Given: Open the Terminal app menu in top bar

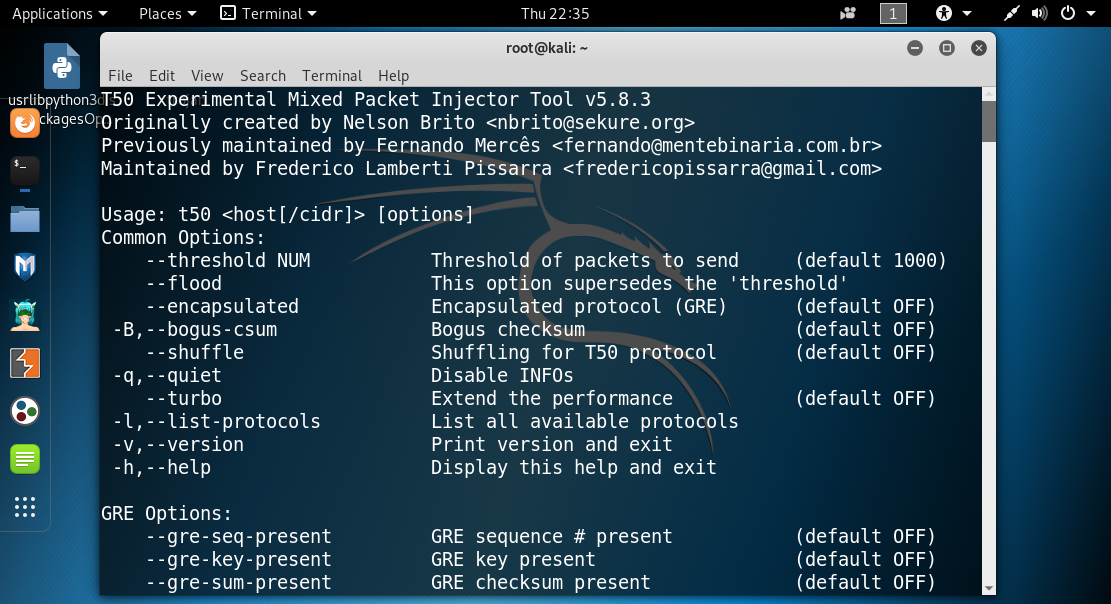Looking at the screenshot, I should click(x=268, y=13).
